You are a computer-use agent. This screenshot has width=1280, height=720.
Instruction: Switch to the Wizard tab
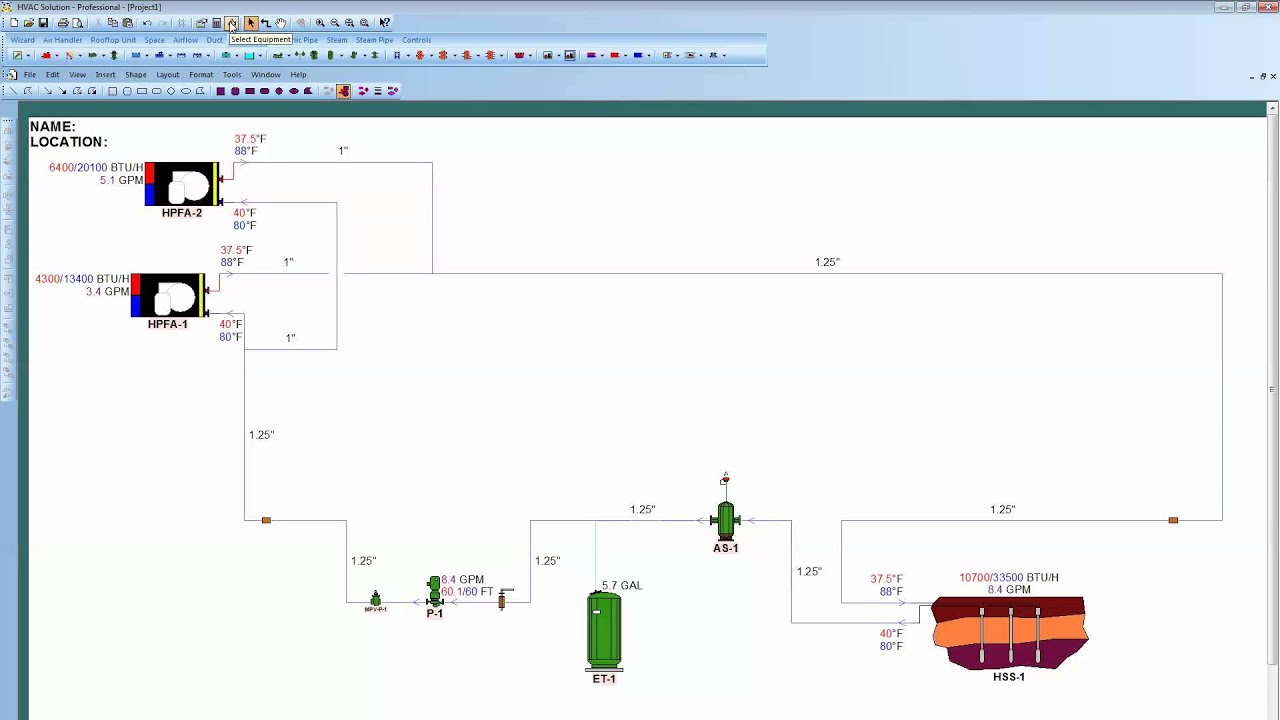coord(22,40)
